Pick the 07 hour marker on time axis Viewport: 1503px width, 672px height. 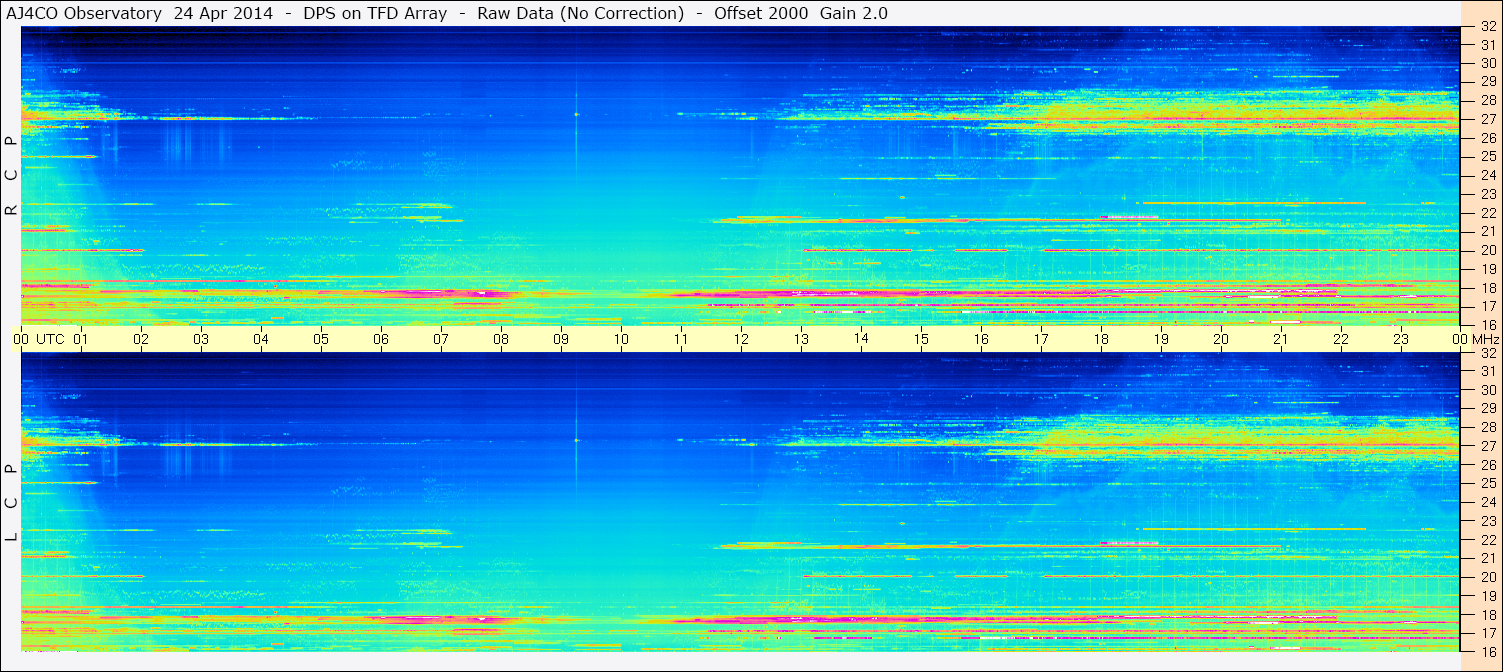[441, 339]
